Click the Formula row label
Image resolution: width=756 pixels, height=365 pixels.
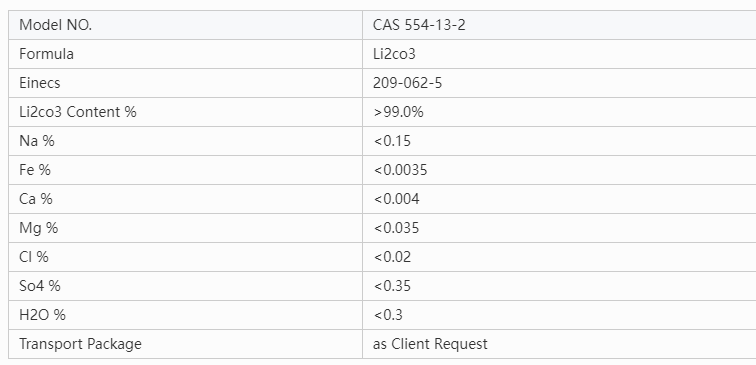(x=46, y=54)
